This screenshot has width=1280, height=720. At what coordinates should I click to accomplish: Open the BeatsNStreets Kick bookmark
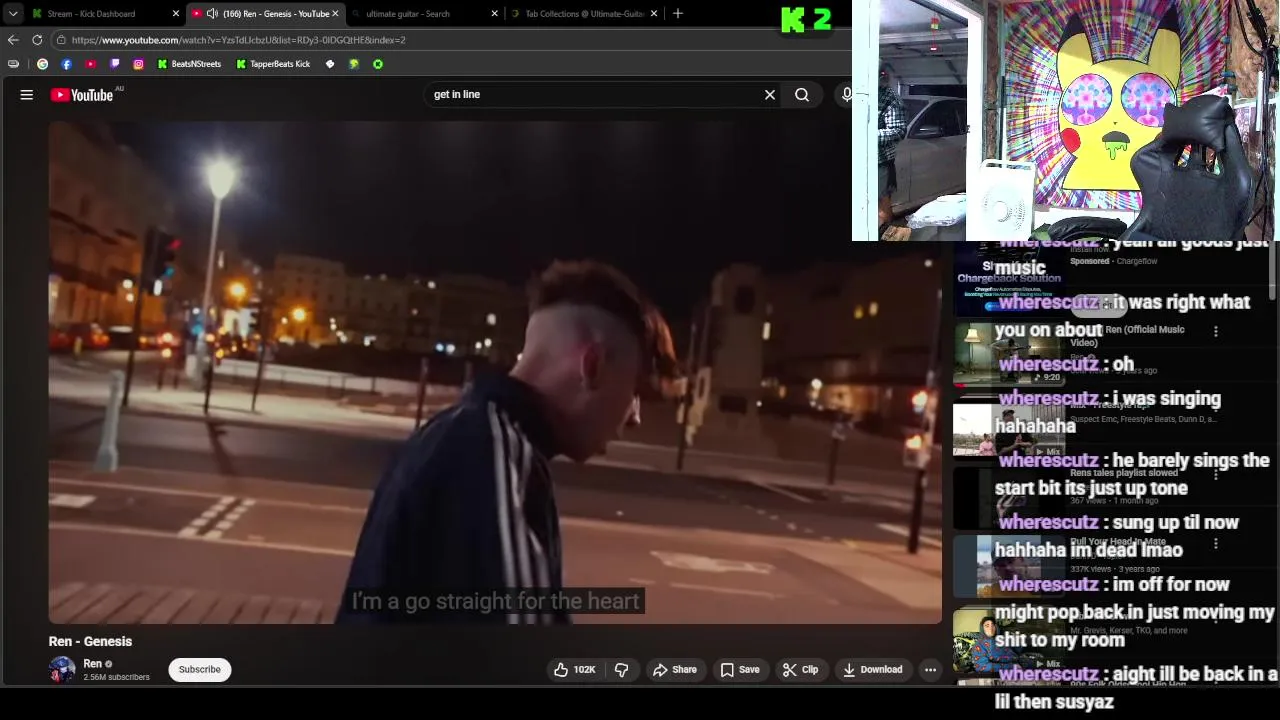[189, 64]
